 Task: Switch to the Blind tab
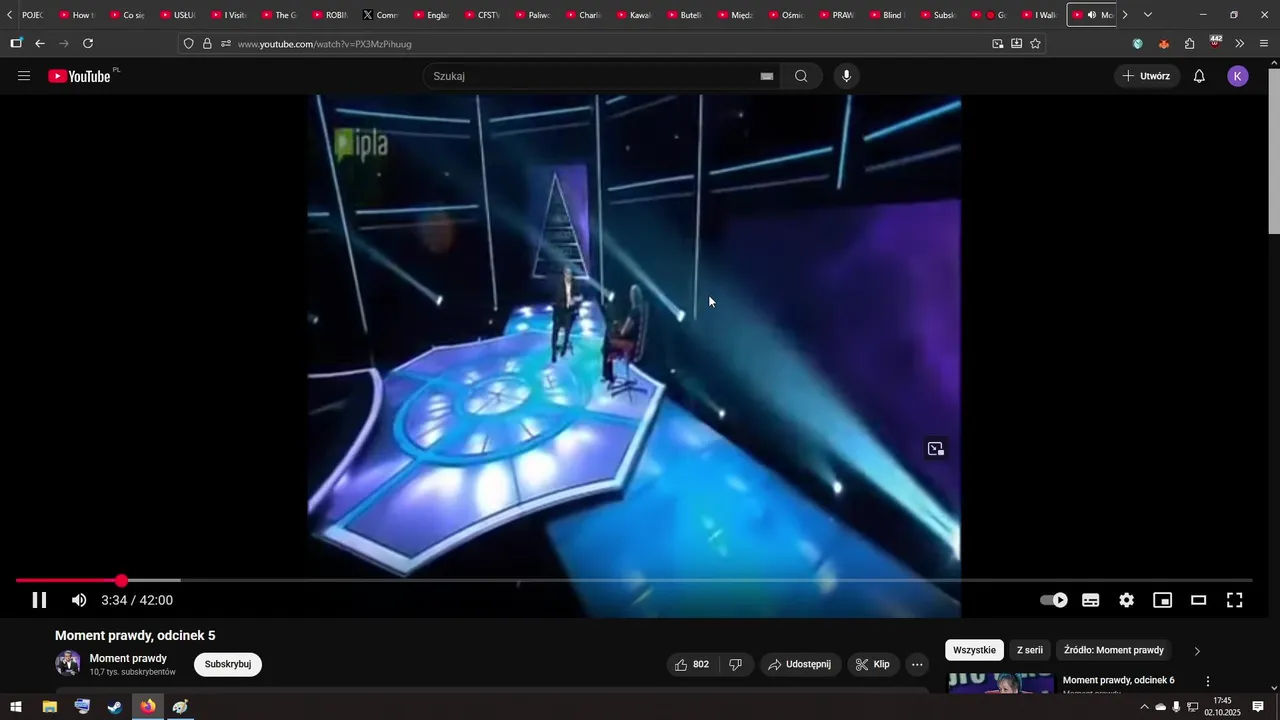[886, 15]
